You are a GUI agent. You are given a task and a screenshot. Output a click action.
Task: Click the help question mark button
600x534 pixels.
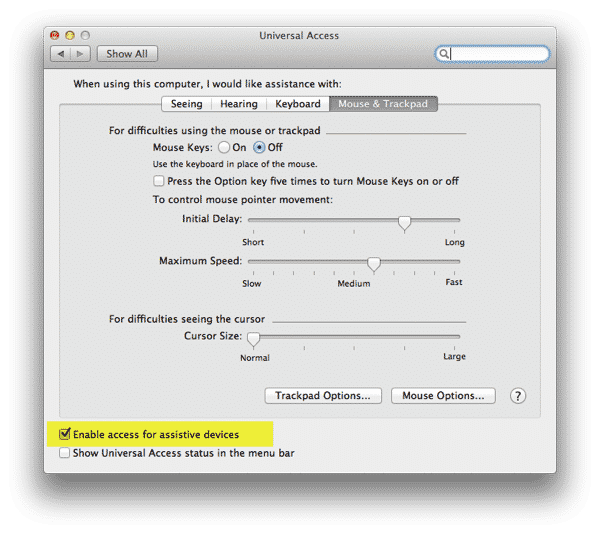[517, 396]
